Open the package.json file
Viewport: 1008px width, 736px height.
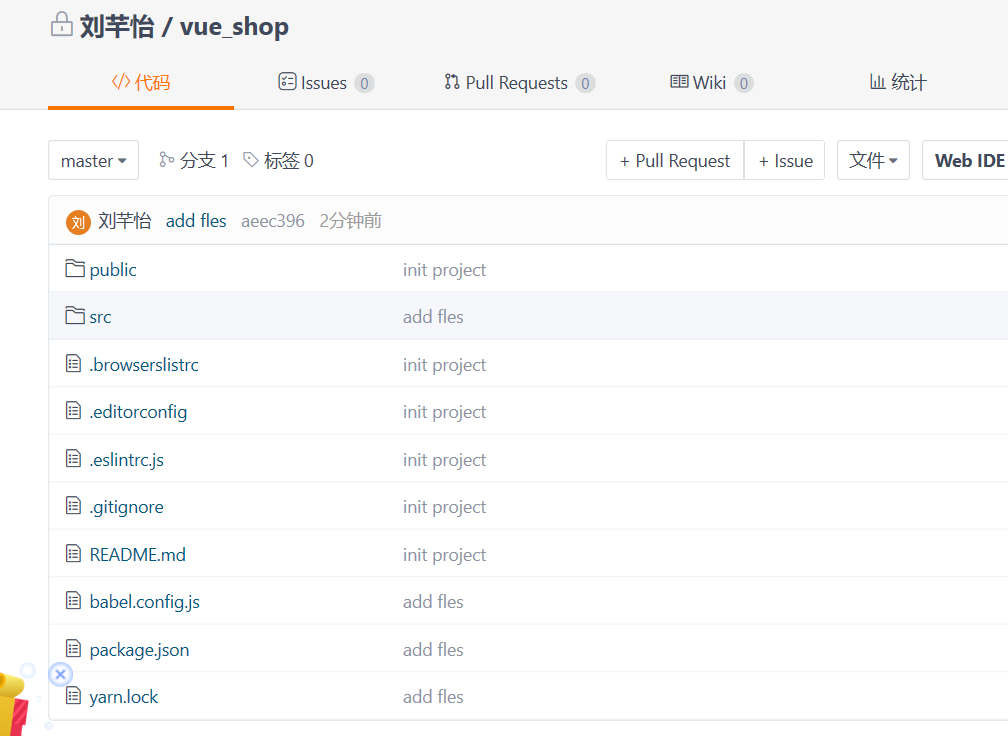(140, 650)
